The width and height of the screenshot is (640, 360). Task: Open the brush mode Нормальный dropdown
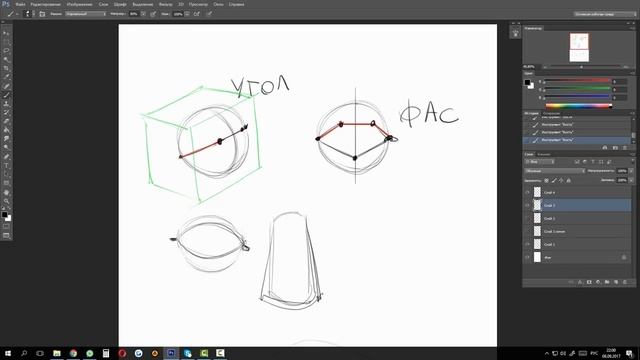pyautogui.click(x=86, y=14)
